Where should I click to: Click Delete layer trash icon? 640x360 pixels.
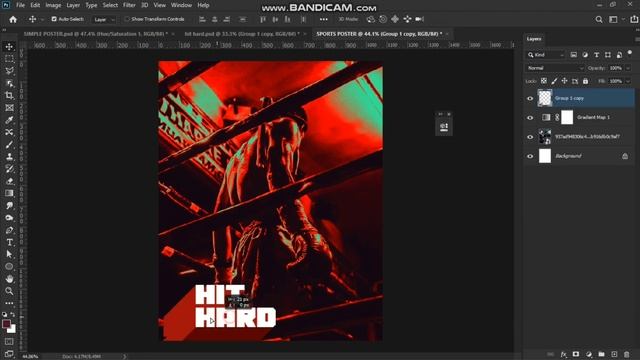627,354
